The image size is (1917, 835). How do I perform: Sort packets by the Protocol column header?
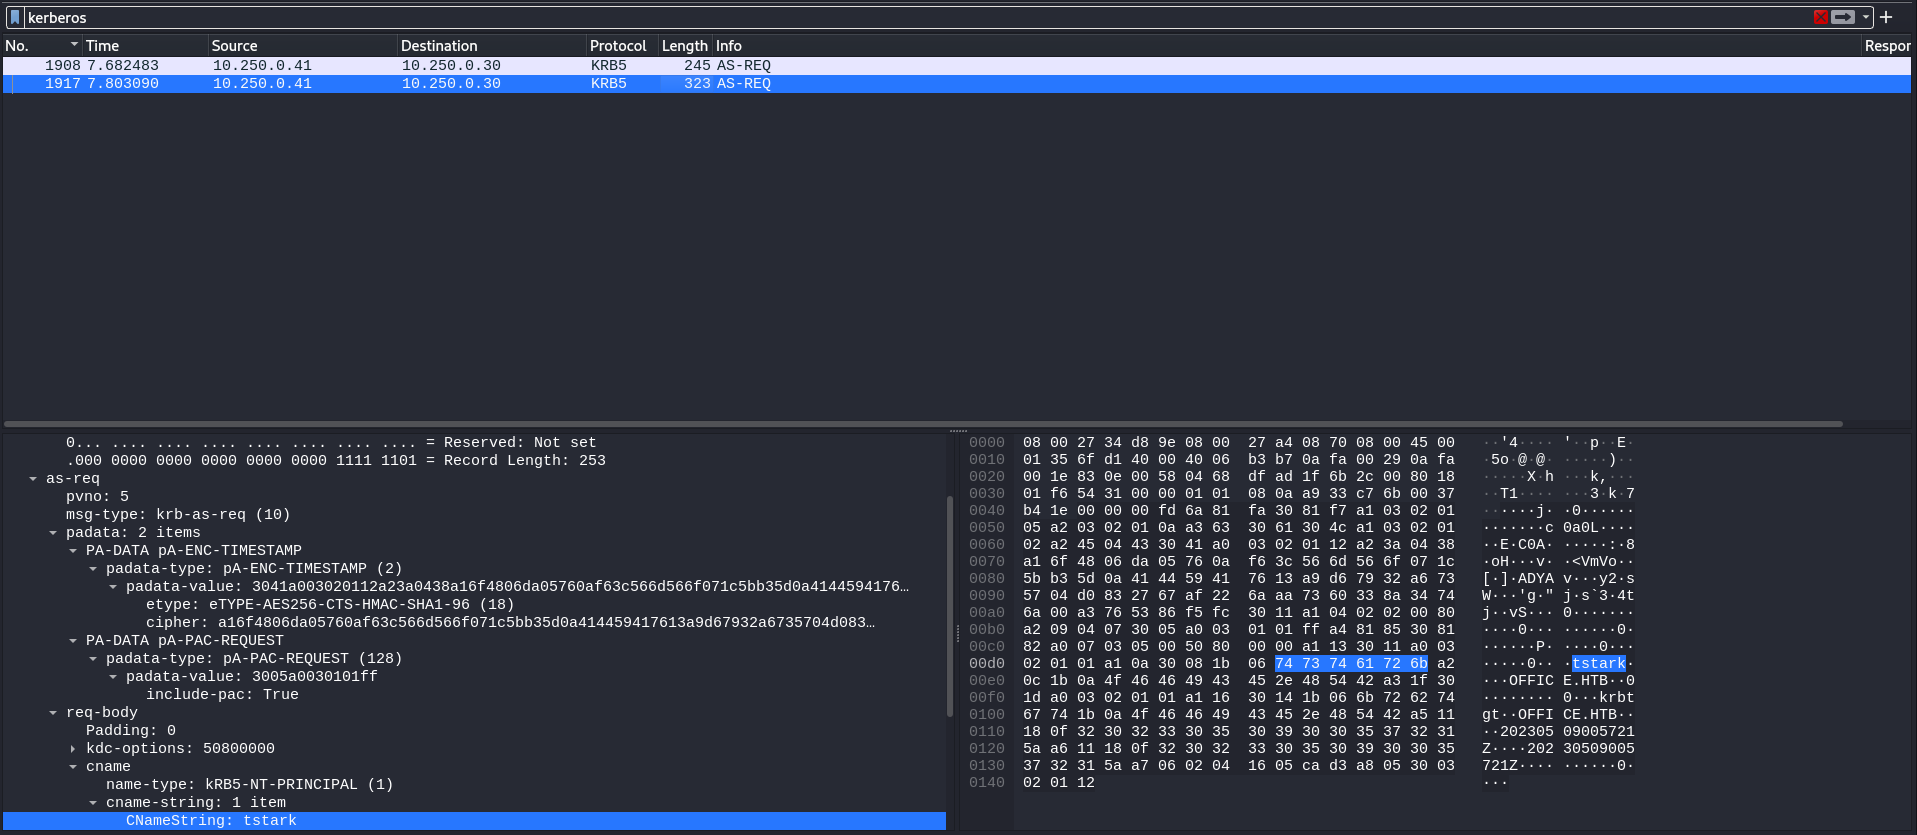point(622,45)
